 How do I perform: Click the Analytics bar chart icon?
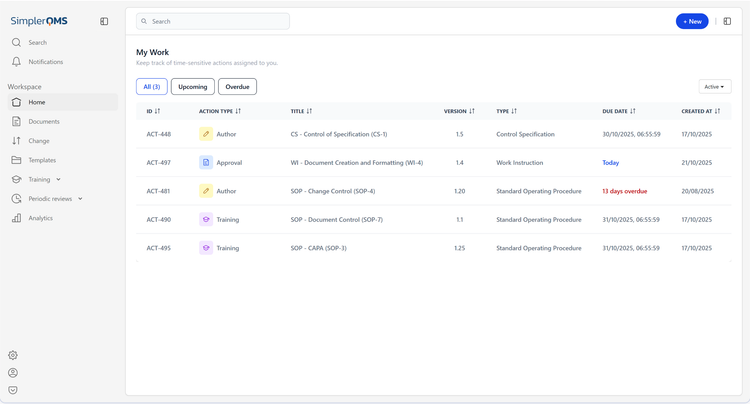point(16,218)
